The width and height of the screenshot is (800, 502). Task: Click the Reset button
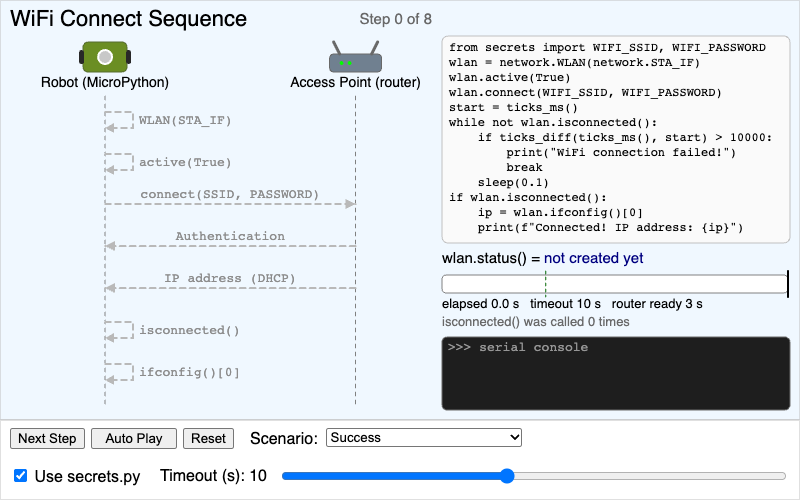208,438
